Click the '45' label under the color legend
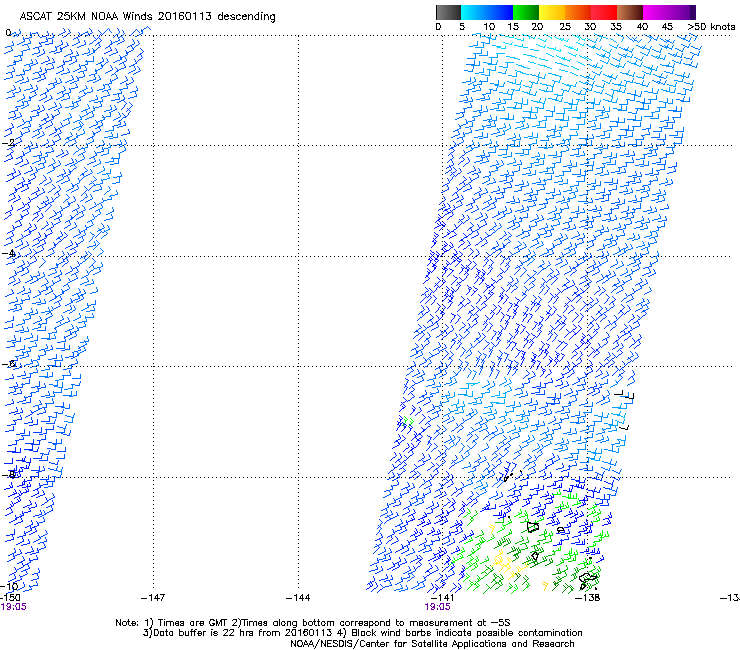The image size is (740, 650). tap(667, 27)
